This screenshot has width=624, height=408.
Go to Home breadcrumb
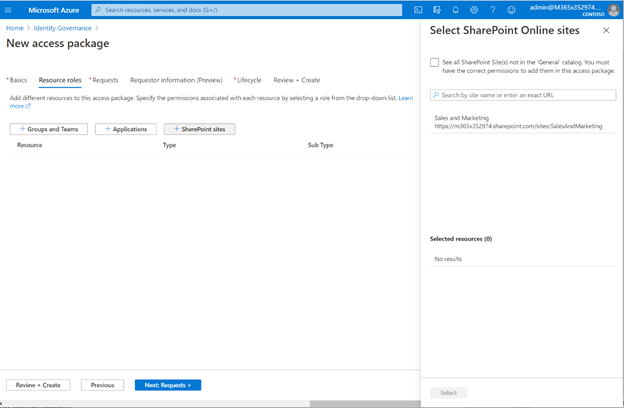(x=15, y=28)
